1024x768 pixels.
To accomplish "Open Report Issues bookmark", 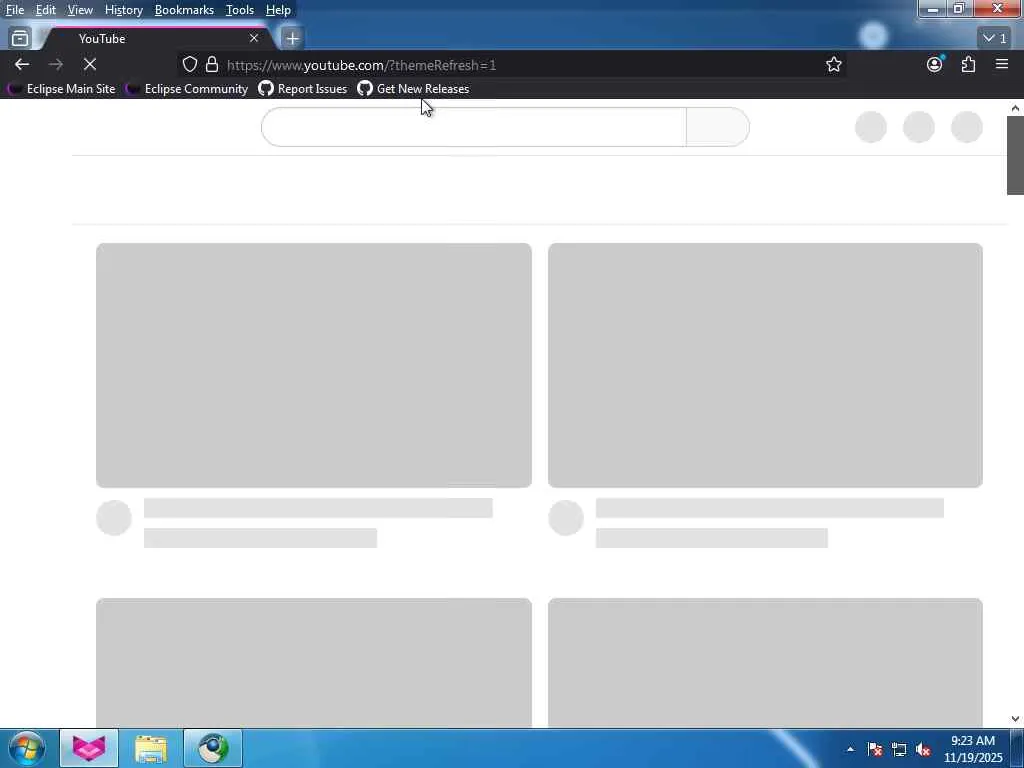I will pos(303,89).
